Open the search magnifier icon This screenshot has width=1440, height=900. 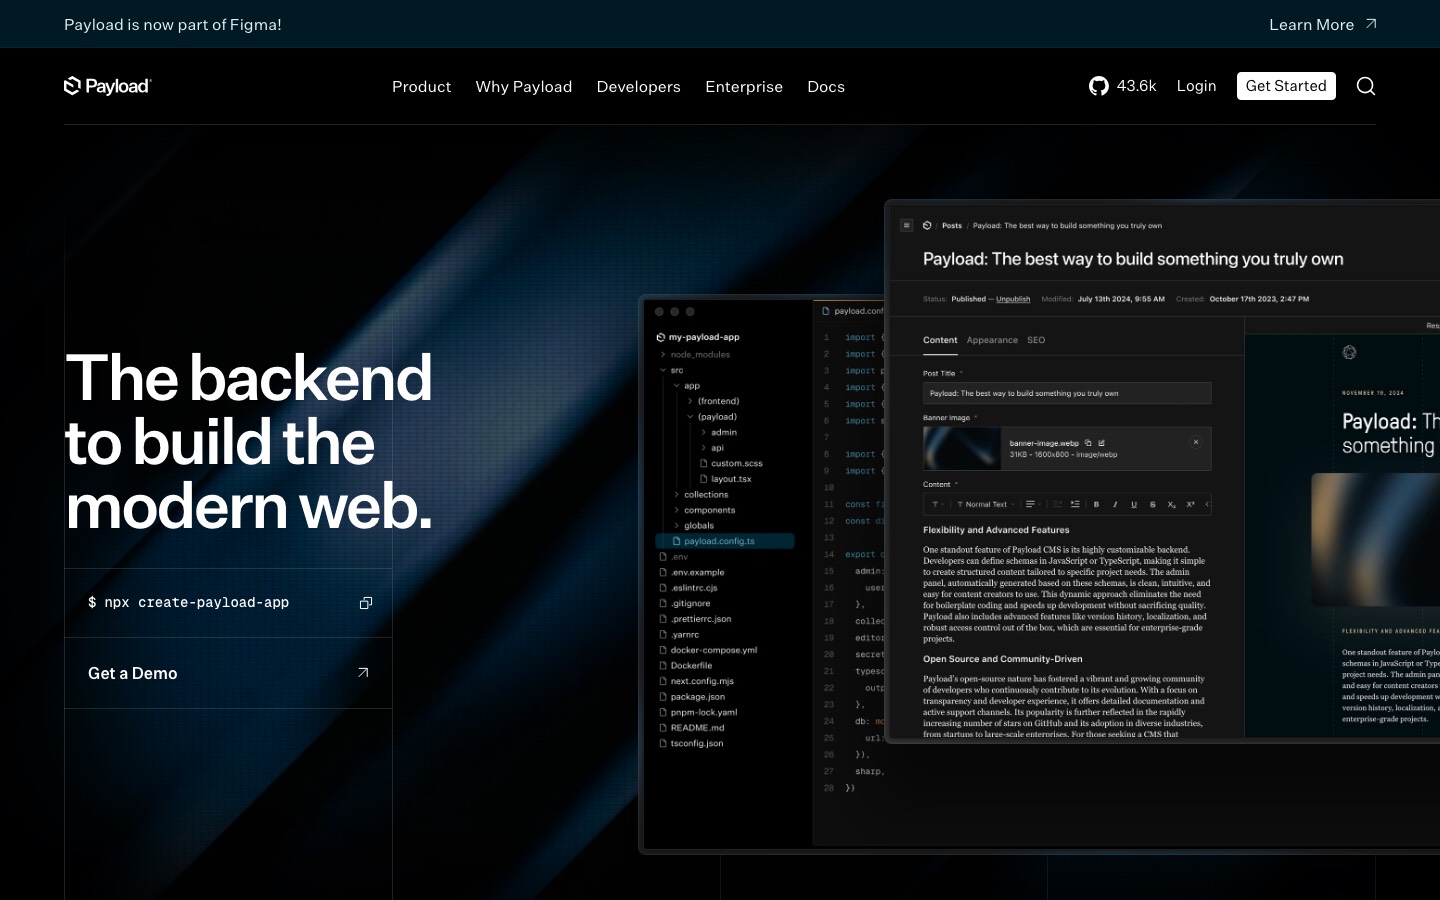pyautogui.click(x=1366, y=86)
